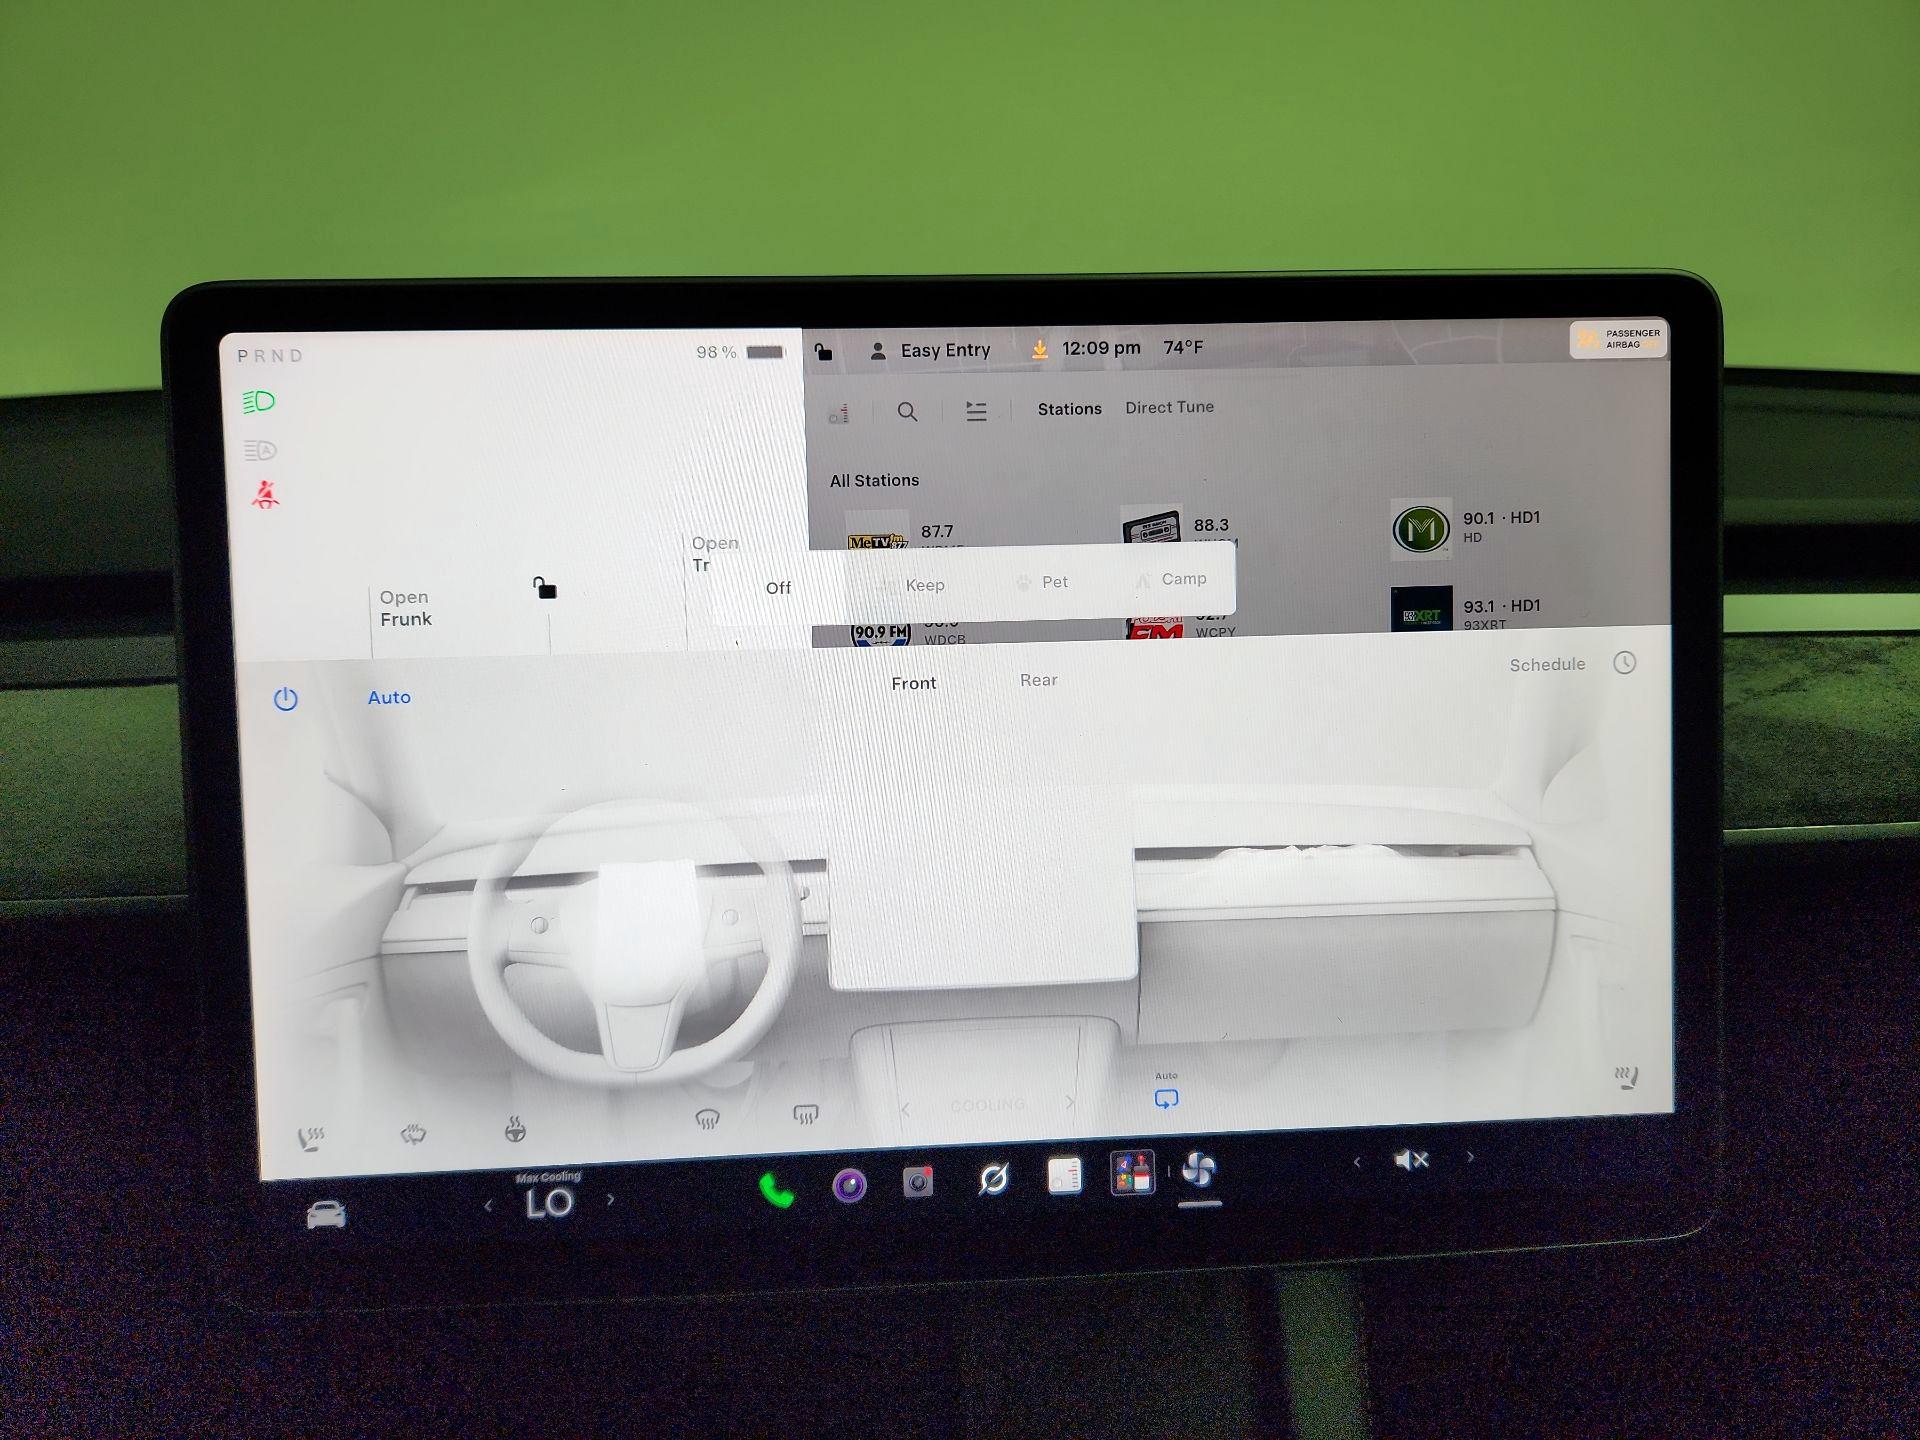Image resolution: width=1920 pixels, height=1440 pixels.
Task: Tap the car controls icon in bottom bar
Action: (326, 1214)
